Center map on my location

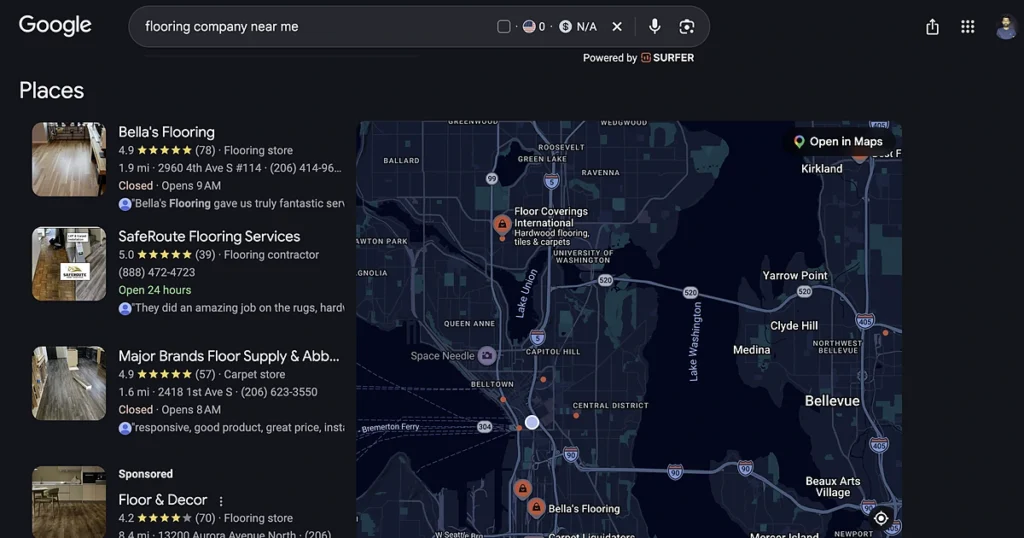click(881, 518)
